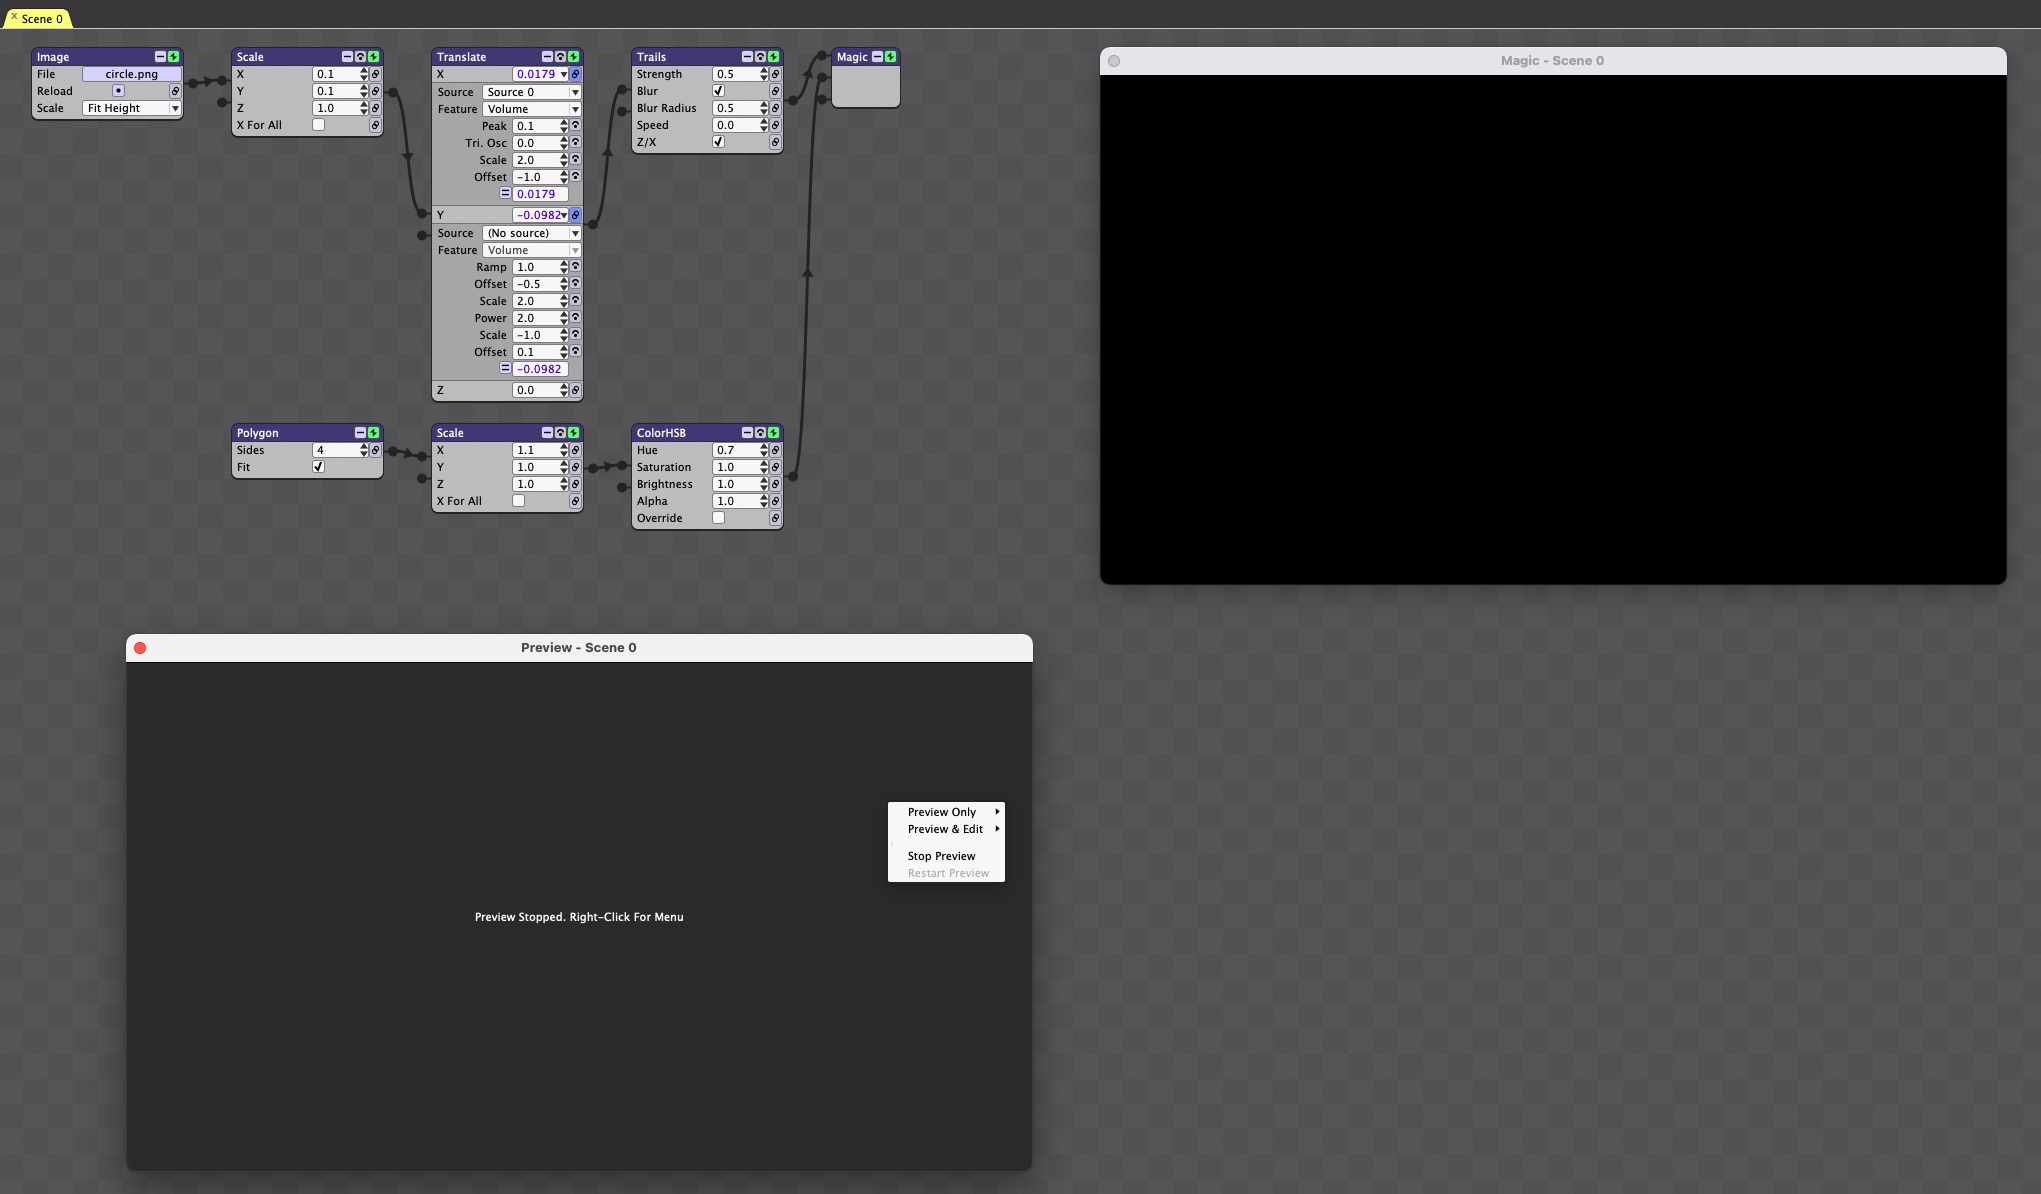This screenshot has height=1194, width=2041.
Task: Click Trails Speed value field 0.0
Action: pos(736,125)
